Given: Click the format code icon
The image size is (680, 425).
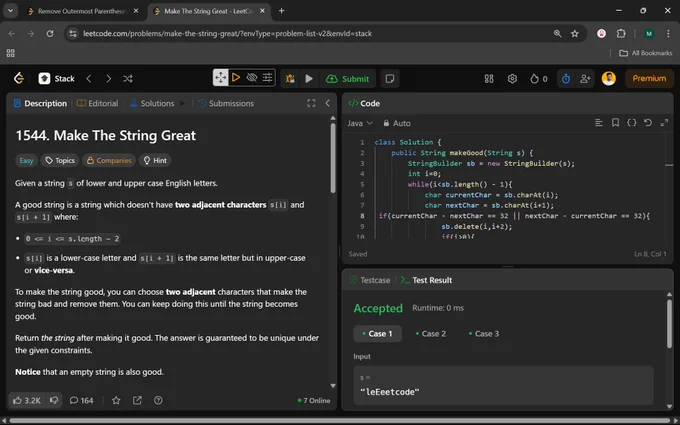Looking at the screenshot, I should point(598,123).
